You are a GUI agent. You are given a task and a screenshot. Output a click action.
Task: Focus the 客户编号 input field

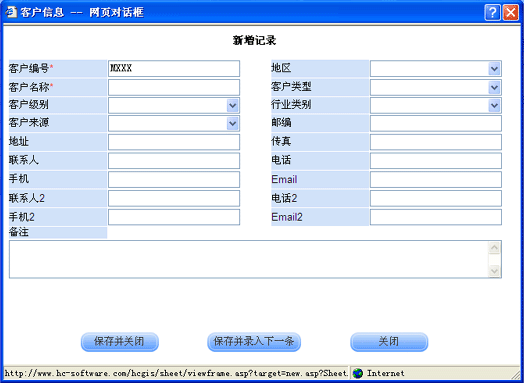[x=174, y=69]
